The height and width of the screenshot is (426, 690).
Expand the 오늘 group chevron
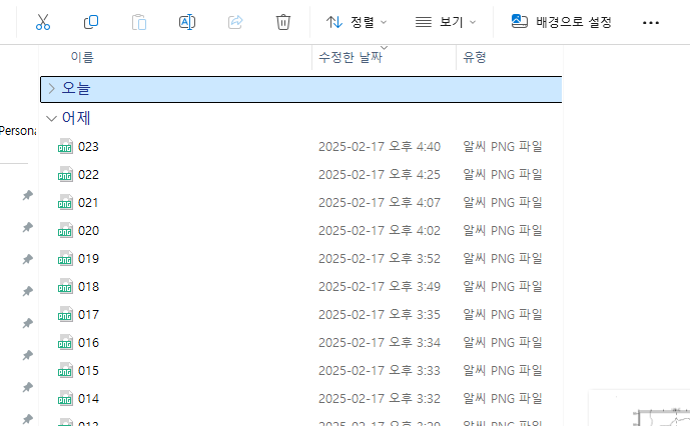point(51,89)
